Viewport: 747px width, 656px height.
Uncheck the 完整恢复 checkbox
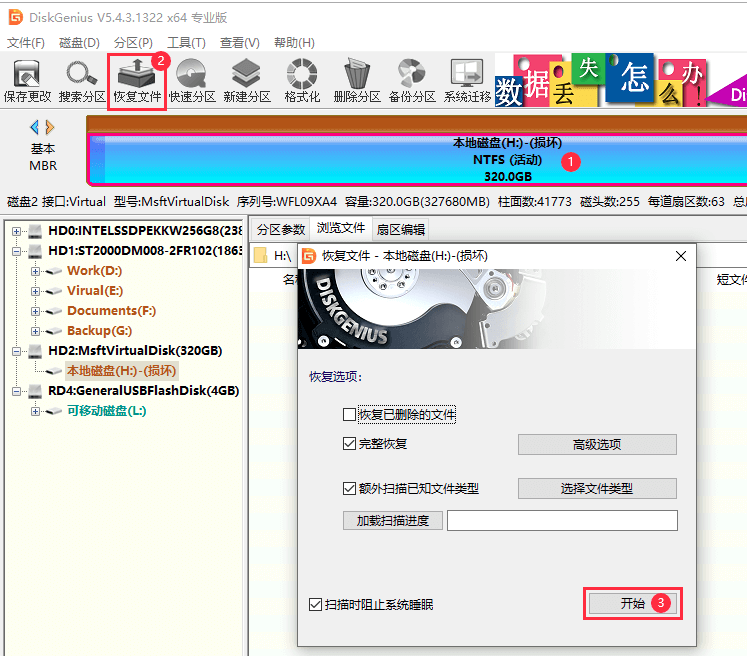click(x=349, y=444)
